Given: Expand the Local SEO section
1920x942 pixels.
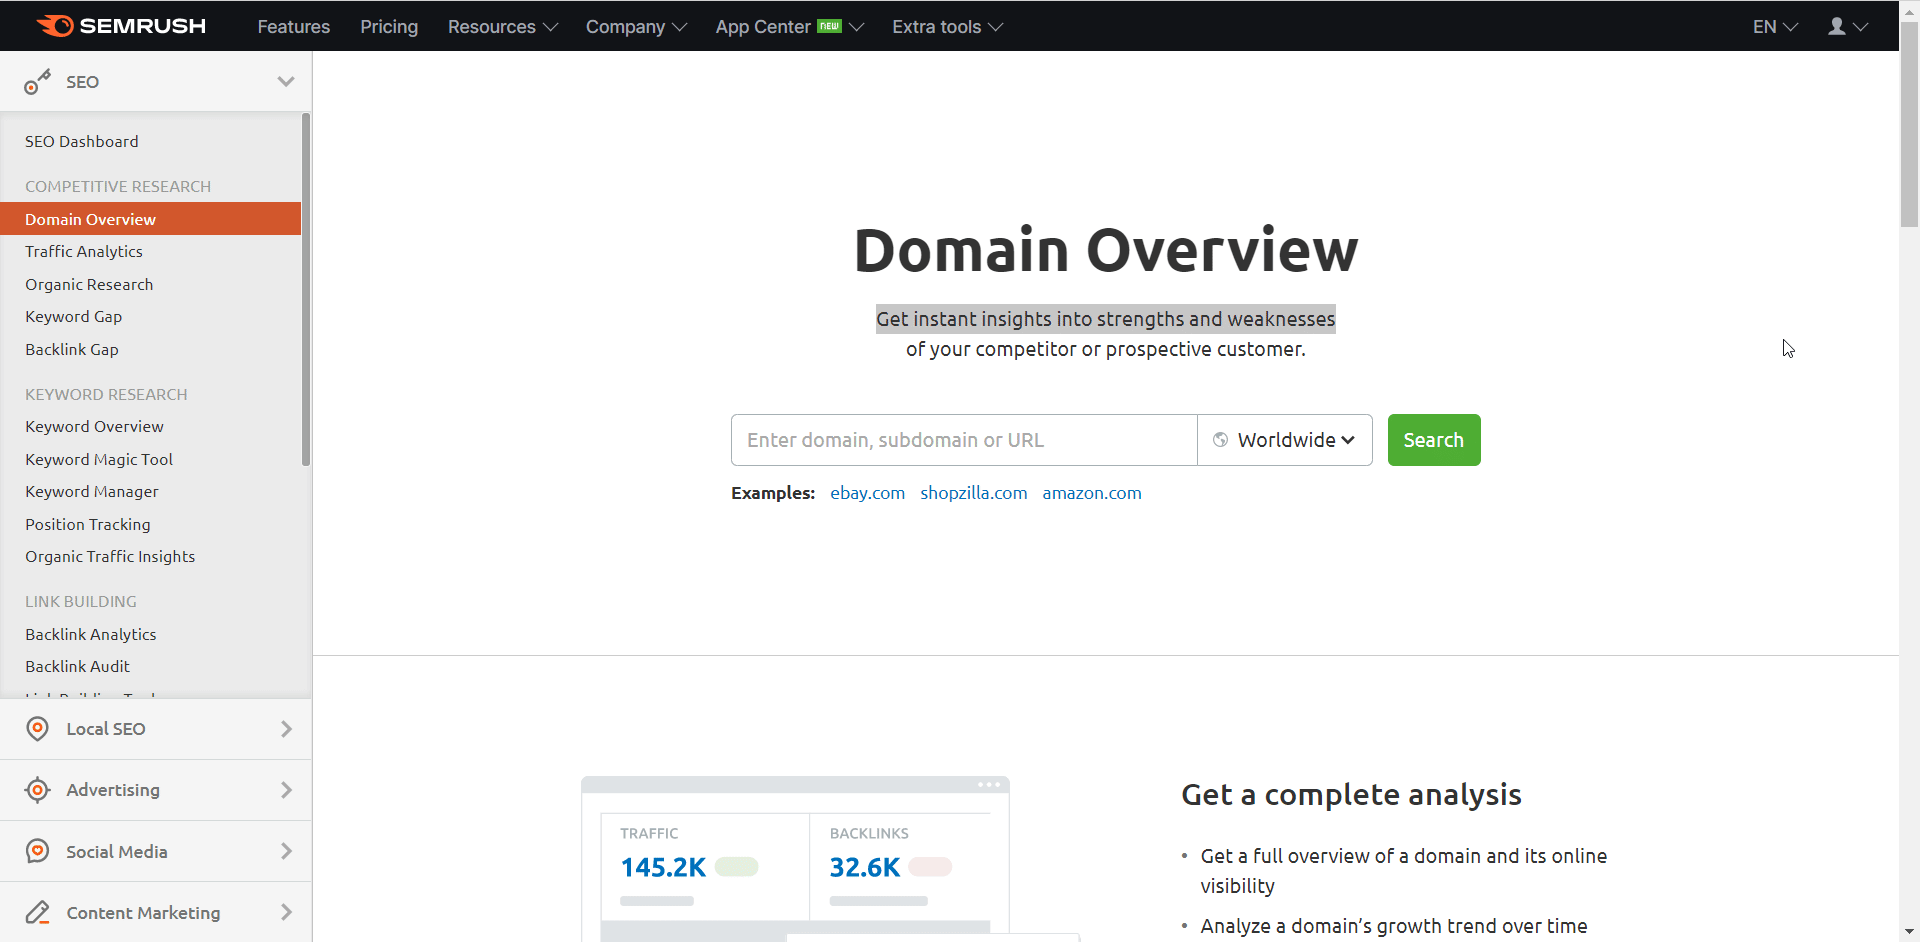Looking at the screenshot, I should pos(286,729).
